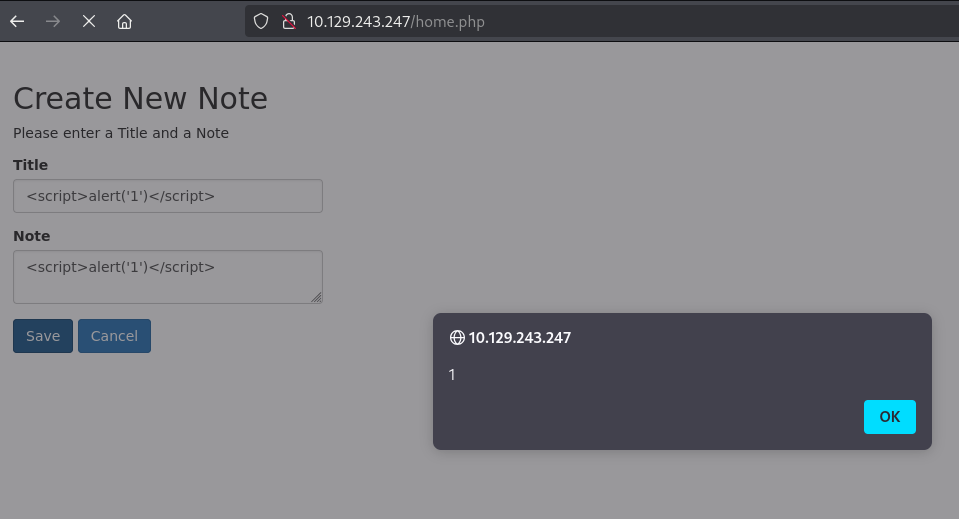Click the tracking protection shield icon
The image size is (959, 519).
click(261, 21)
